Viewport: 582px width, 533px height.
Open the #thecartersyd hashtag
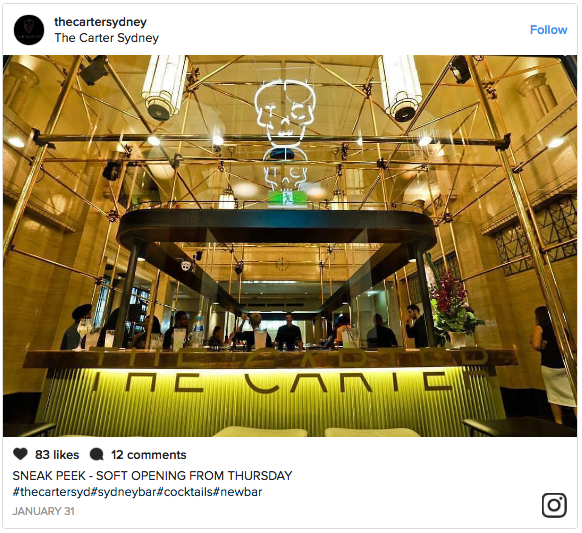click(x=52, y=492)
